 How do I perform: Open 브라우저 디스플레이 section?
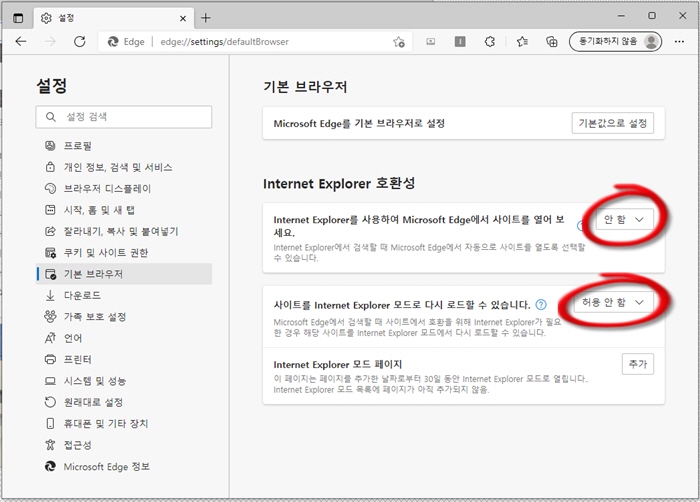tap(124, 188)
